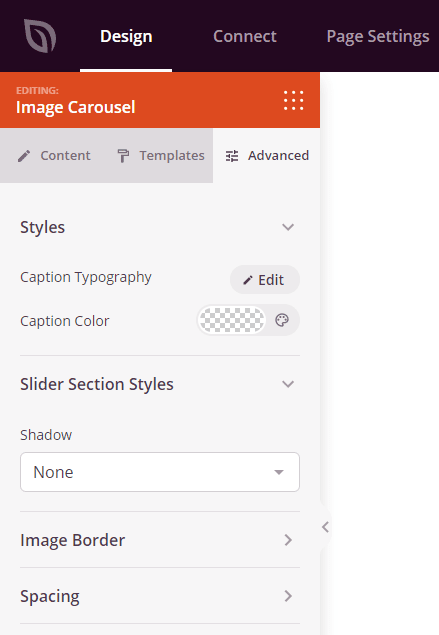This screenshot has width=439, height=635.
Task: Edit the Caption Typography settings
Action: pos(265,279)
